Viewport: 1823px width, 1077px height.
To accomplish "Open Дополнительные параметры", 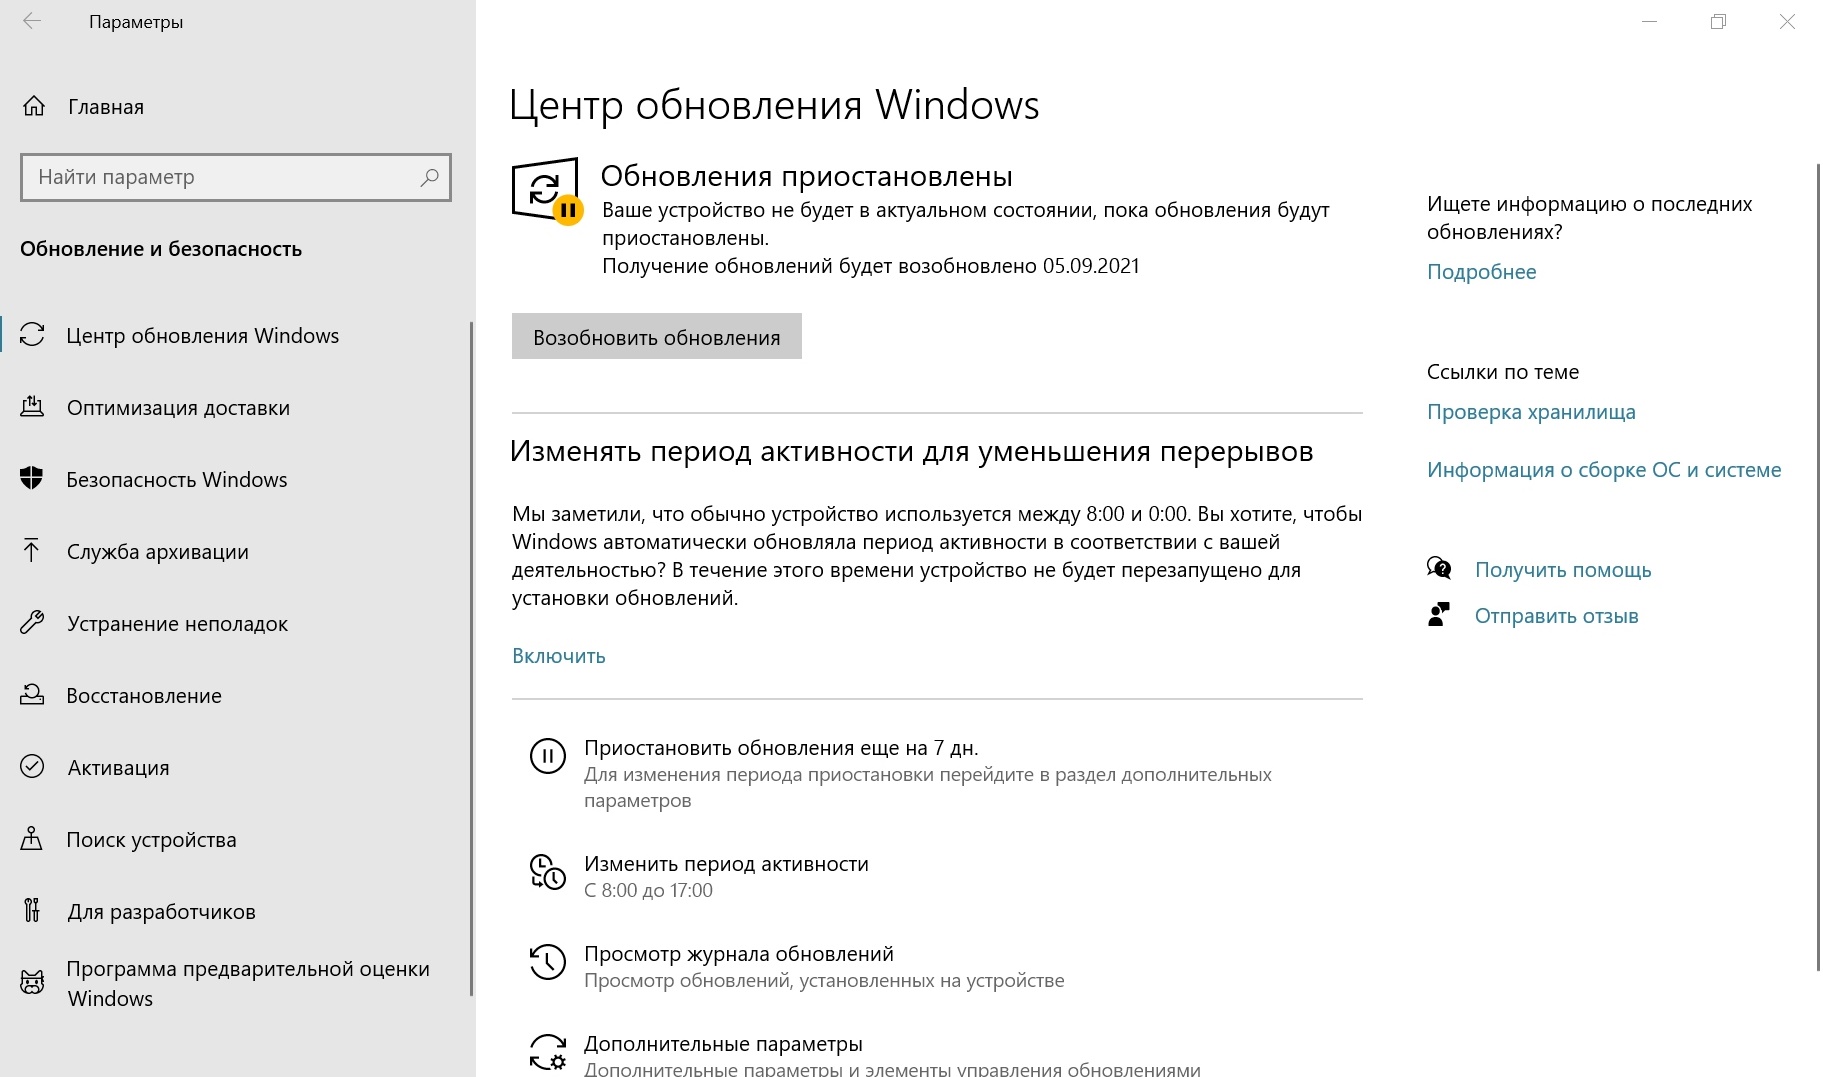I will click(723, 1044).
